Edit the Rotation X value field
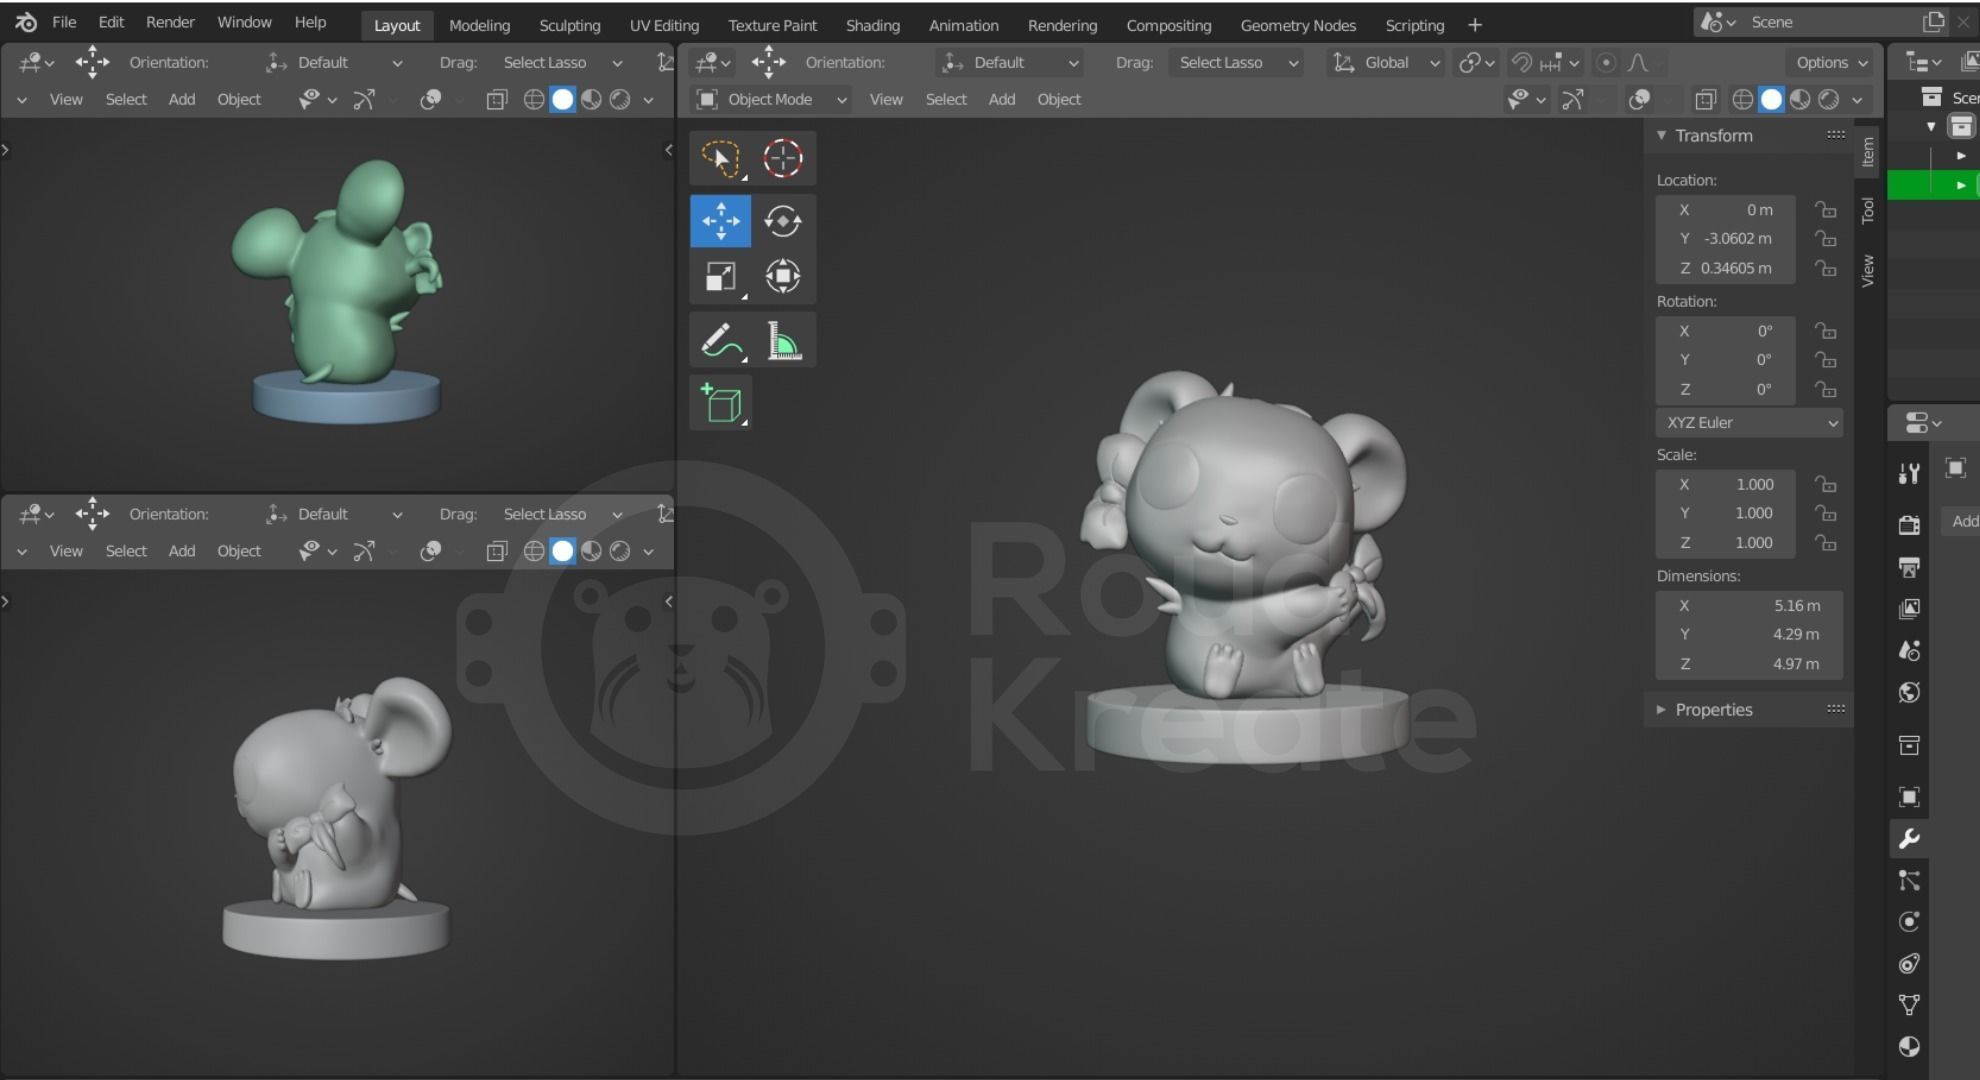Image resolution: width=1980 pixels, height=1080 pixels. (x=1726, y=331)
